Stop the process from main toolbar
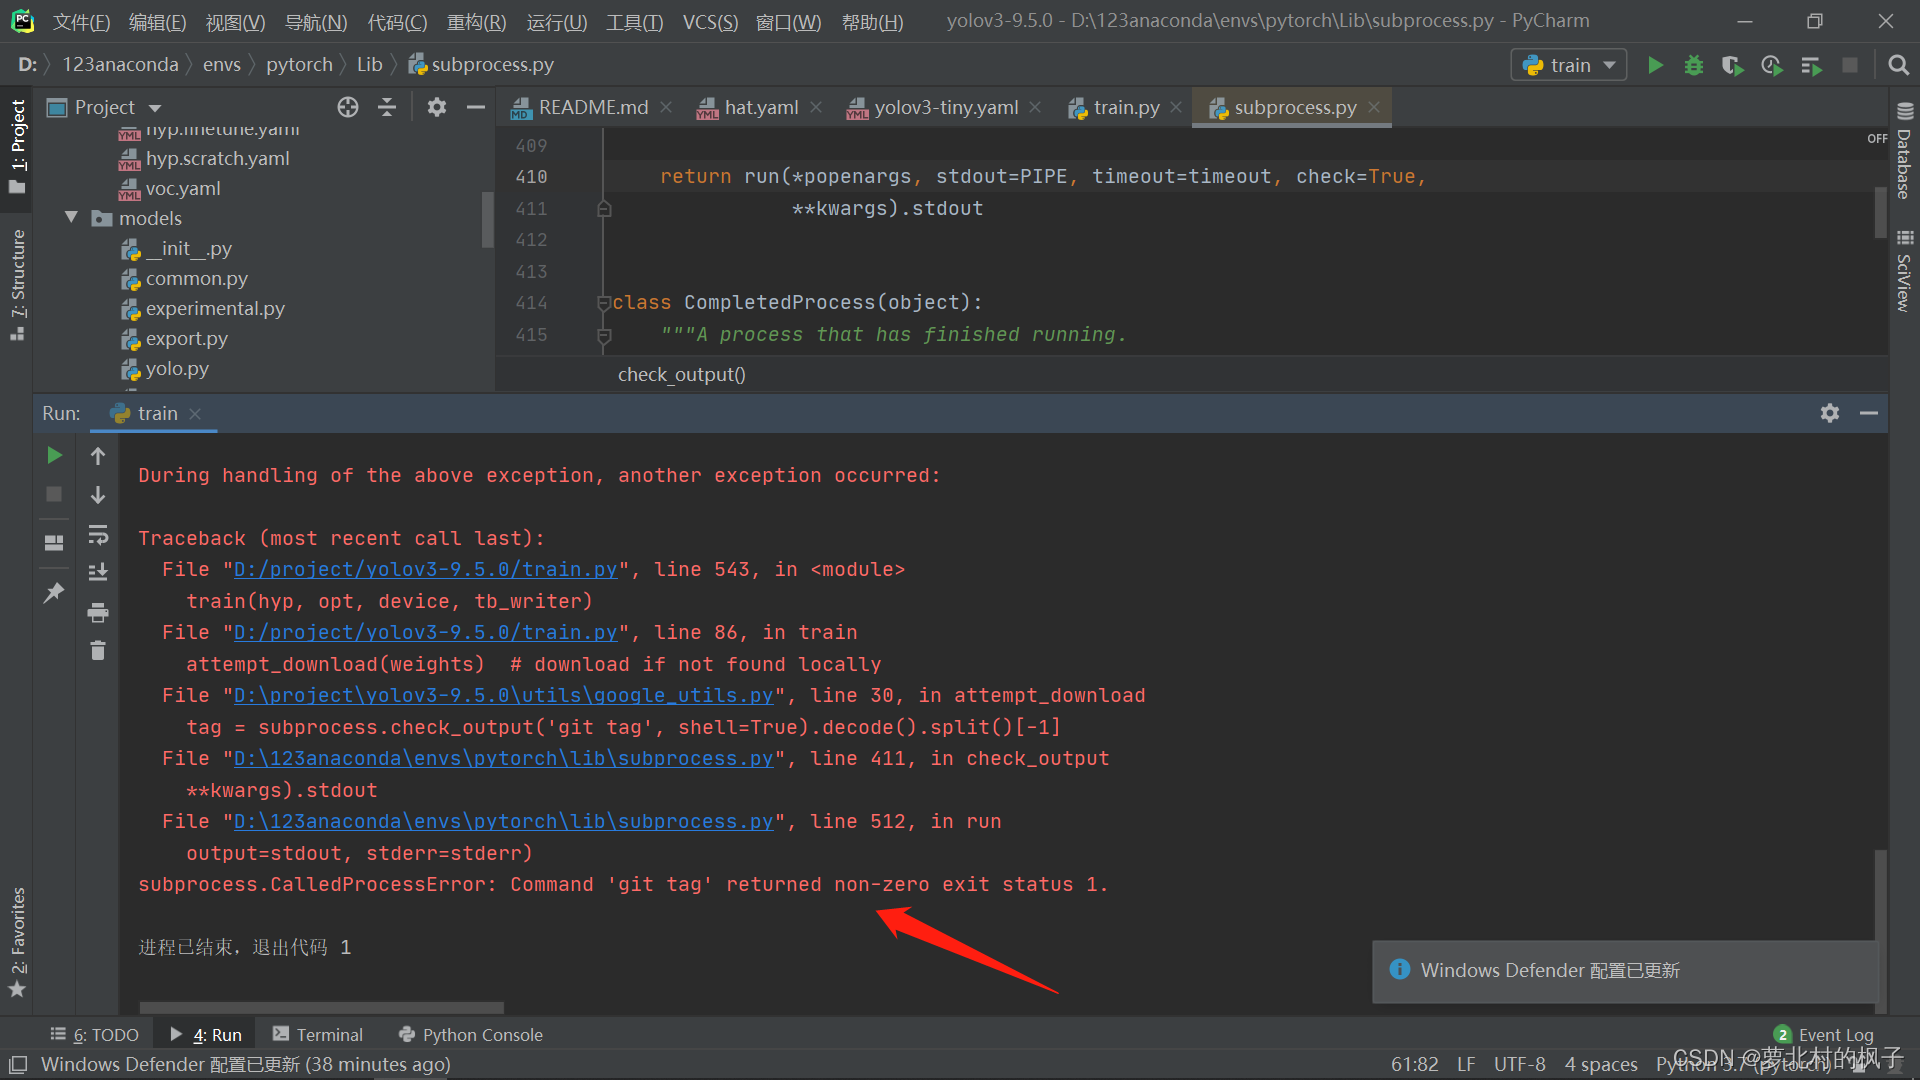The image size is (1920, 1080). point(1850,65)
